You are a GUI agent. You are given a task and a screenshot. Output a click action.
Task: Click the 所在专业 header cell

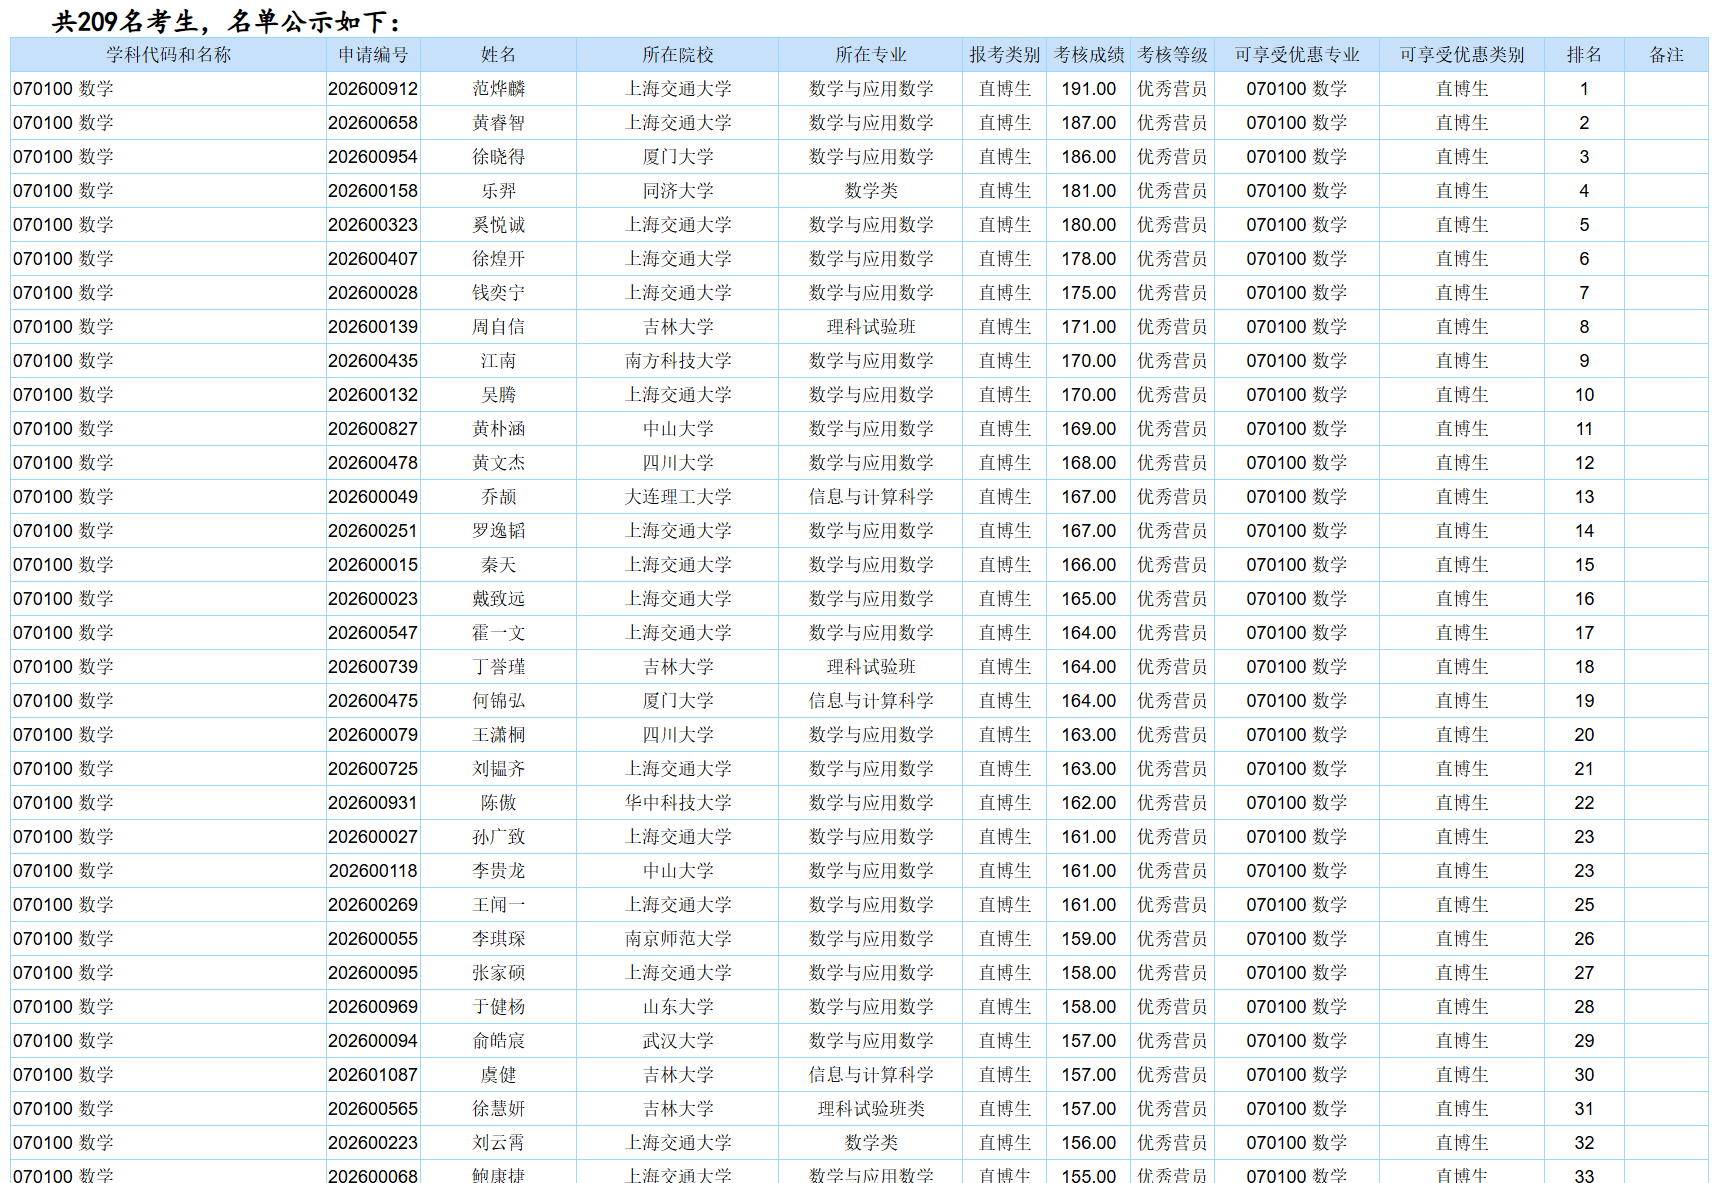click(870, 55)
